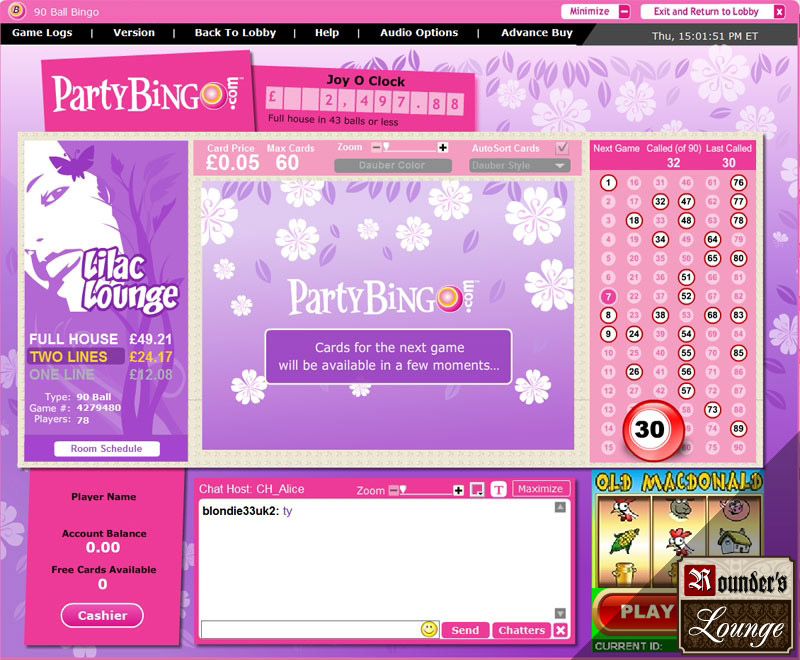This screenshot has height=660, width=800.
Task: Open the Cashier
Action: 102,616
